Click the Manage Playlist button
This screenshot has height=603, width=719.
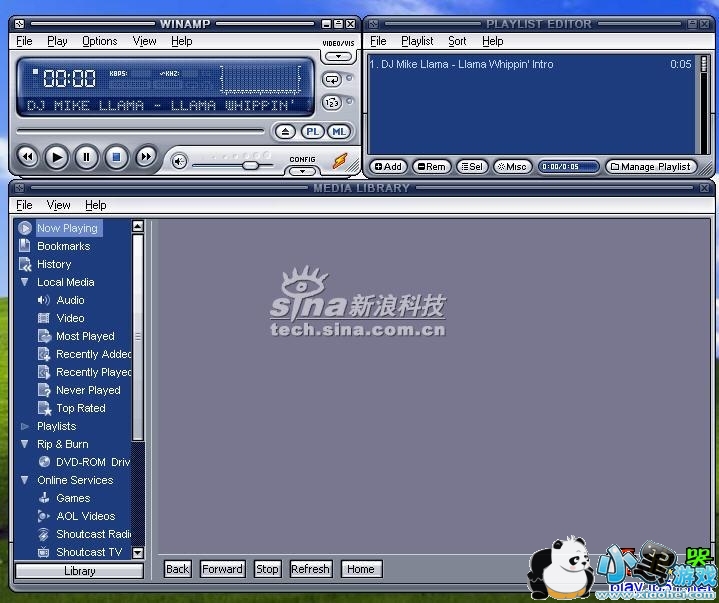[651, 167]
